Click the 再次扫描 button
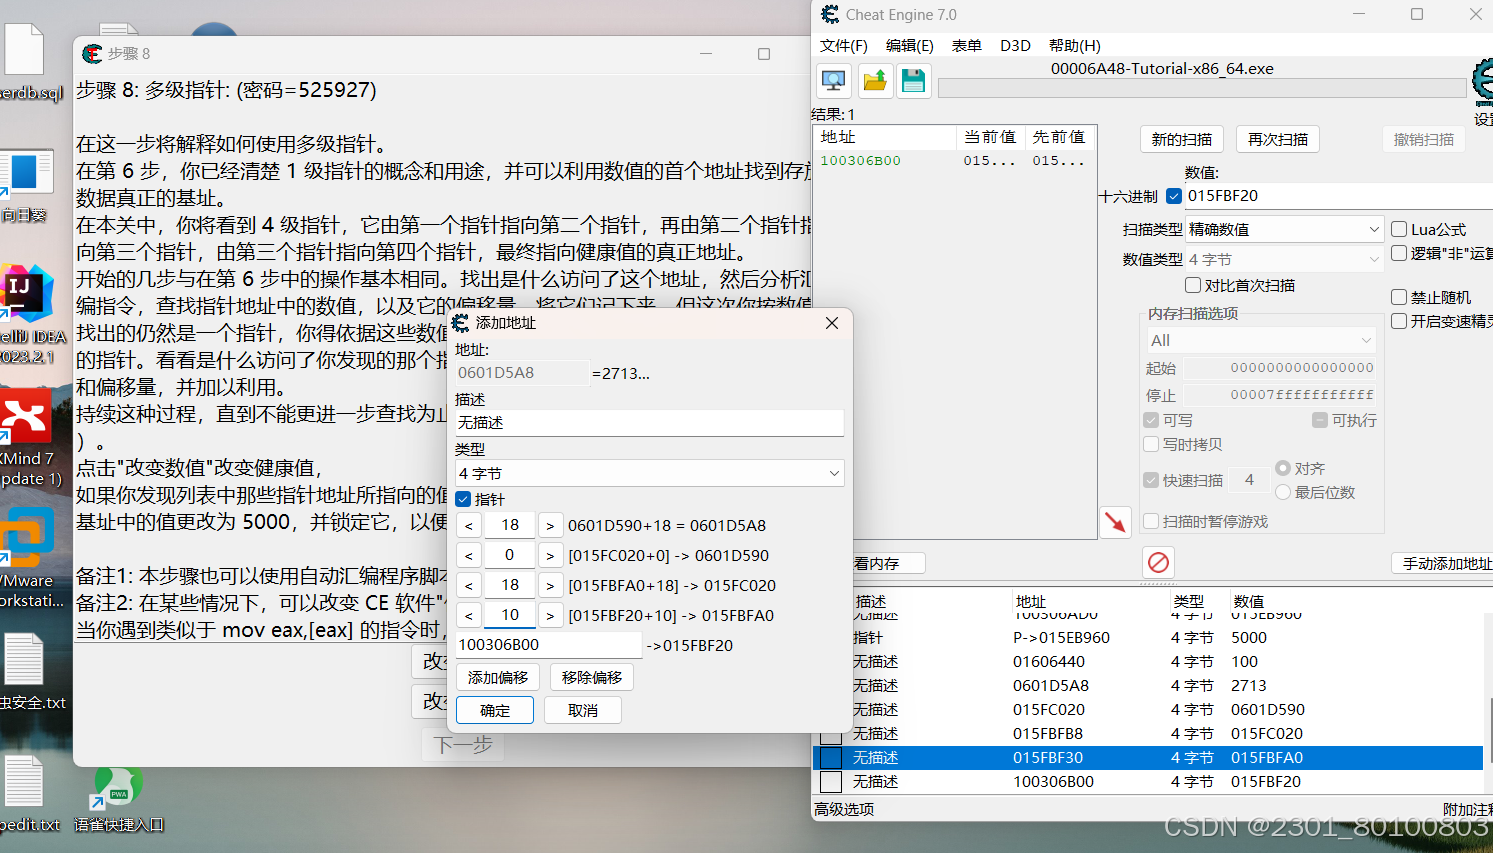Image resolution: width=1493 pixels, height=853 pixels. point(1278,139)
